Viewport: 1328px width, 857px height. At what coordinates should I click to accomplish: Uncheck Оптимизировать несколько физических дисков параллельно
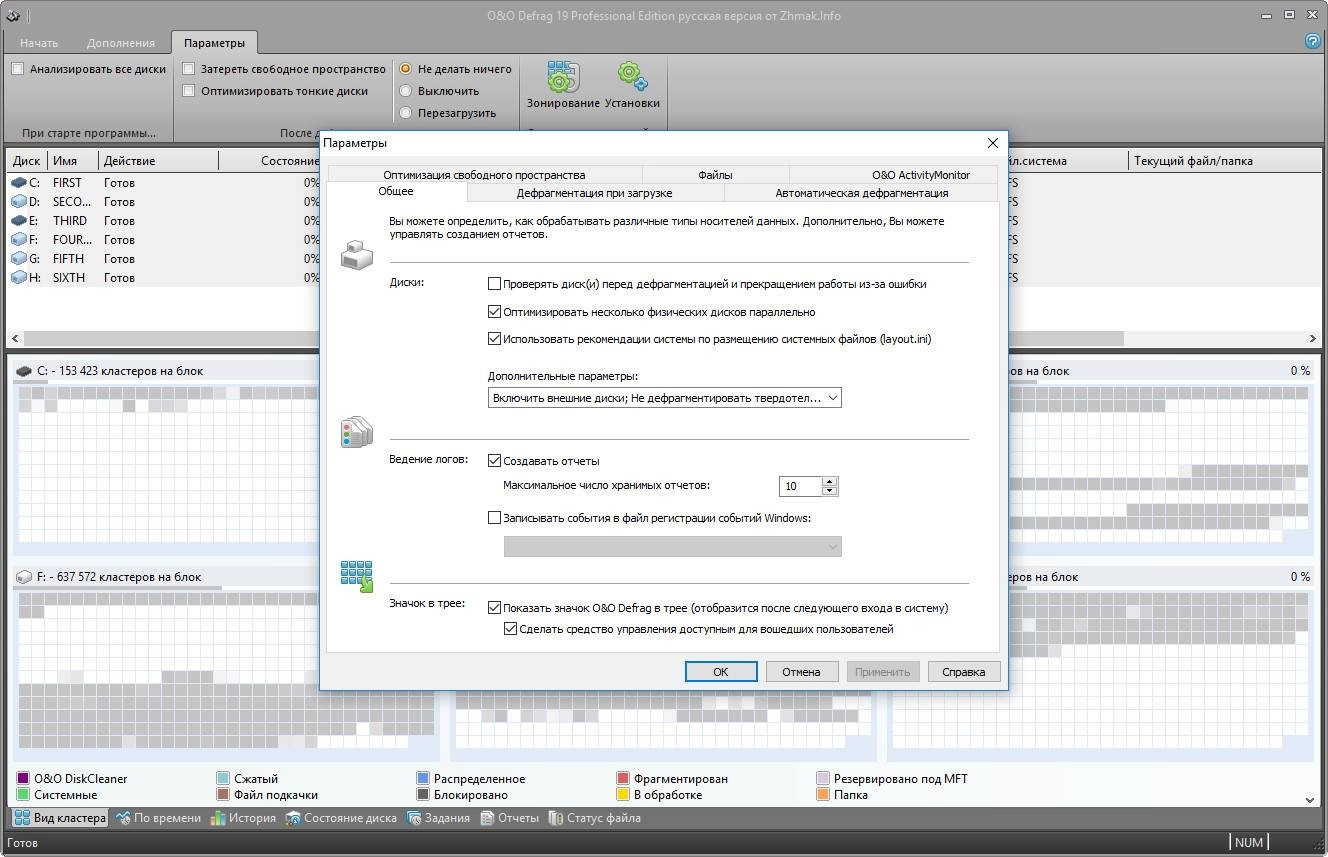coord(494,312)
